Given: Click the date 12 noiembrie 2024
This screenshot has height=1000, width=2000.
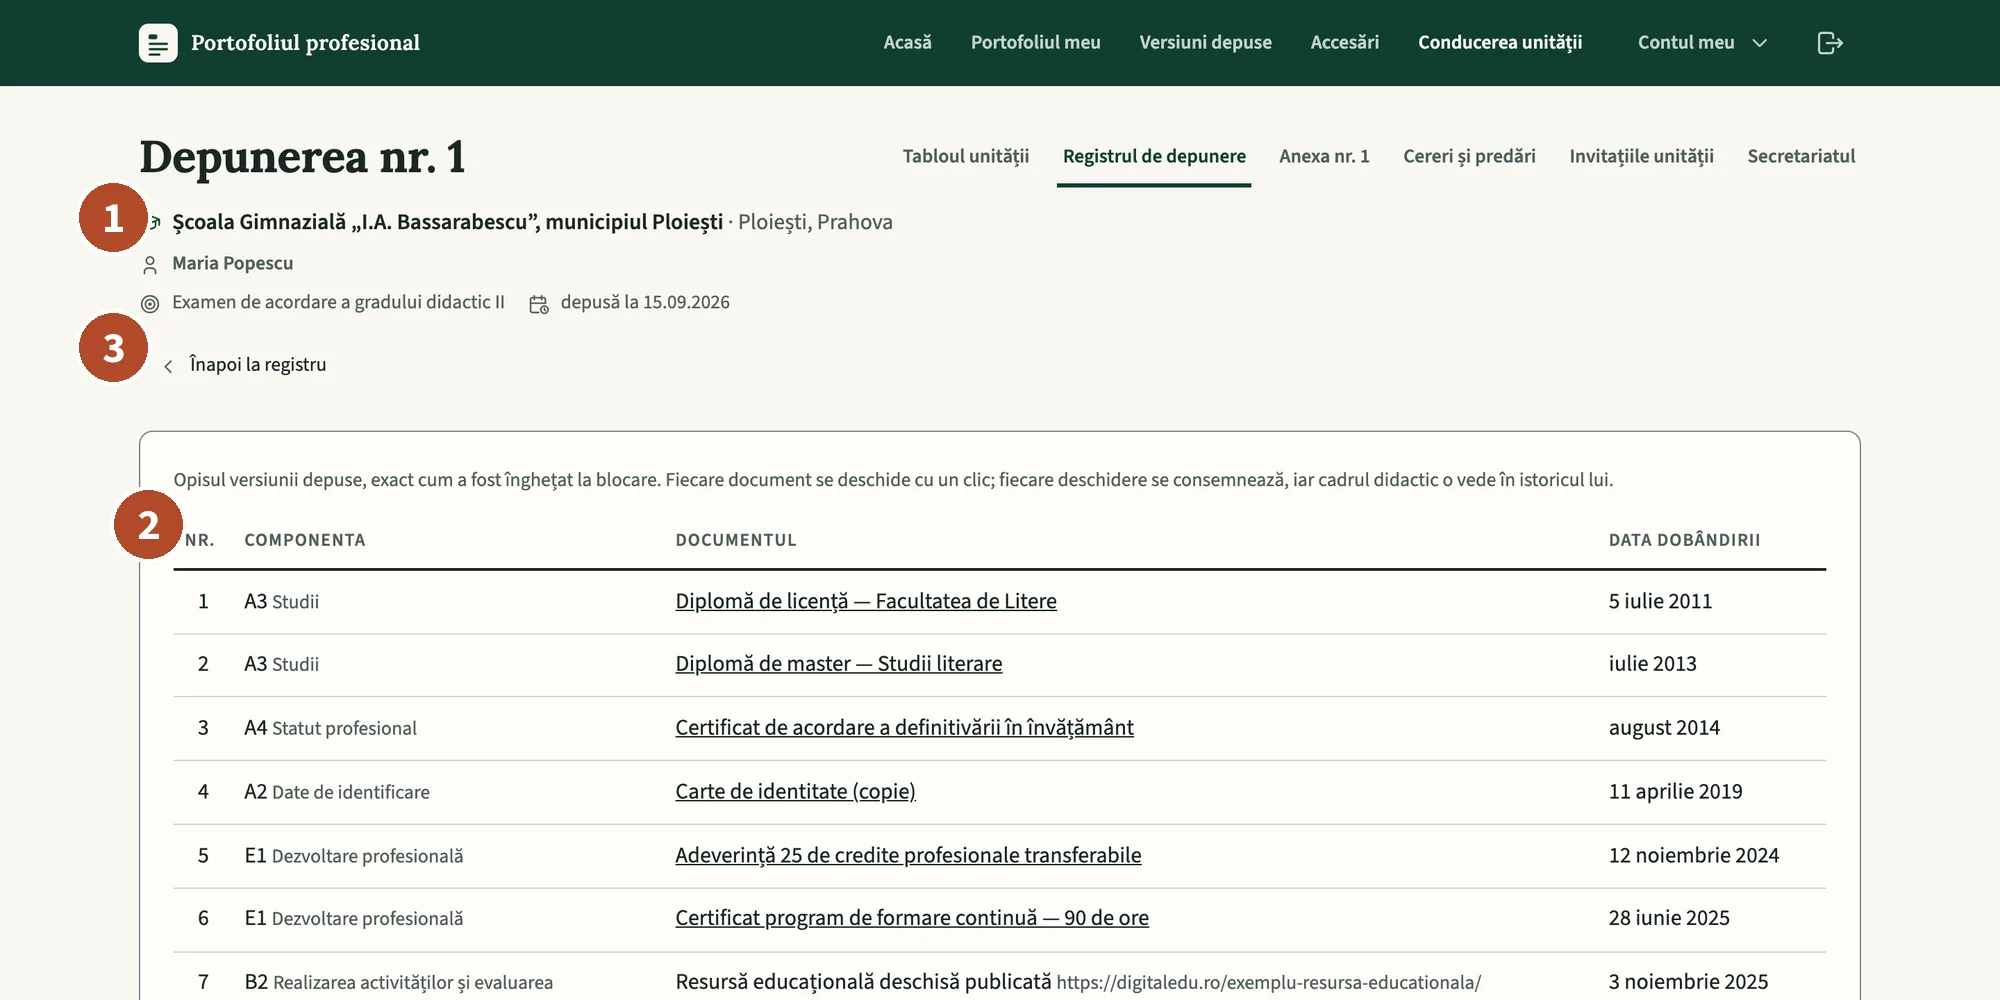Looking at the screenshot, I should (x=1693, y=856).
